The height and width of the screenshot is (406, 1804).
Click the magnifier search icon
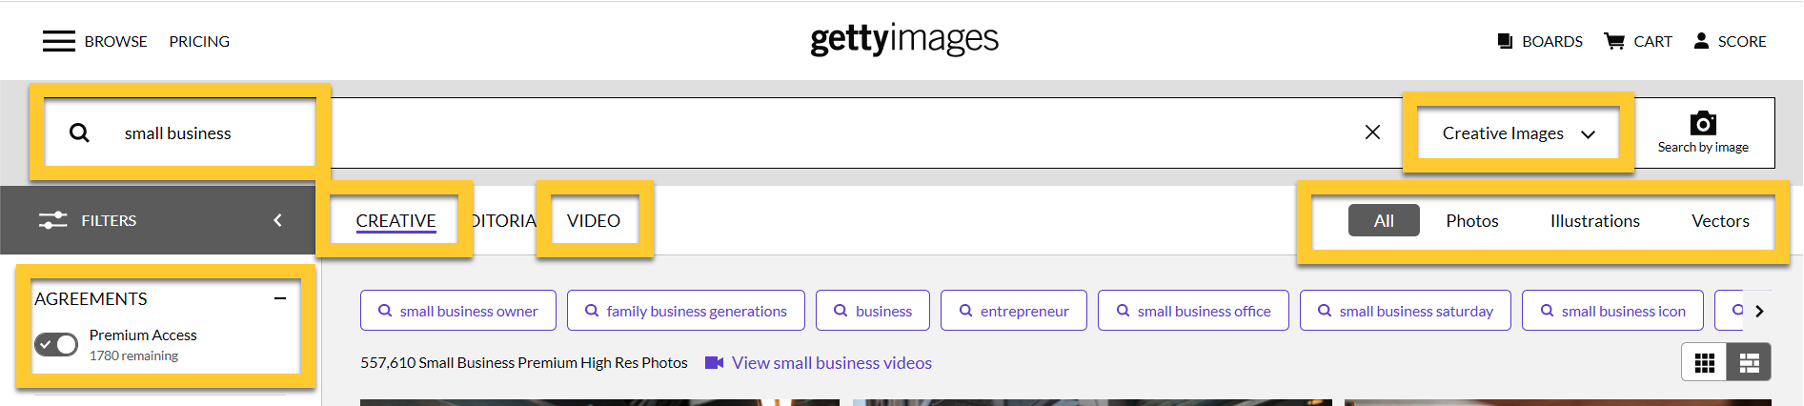[80, 133]
